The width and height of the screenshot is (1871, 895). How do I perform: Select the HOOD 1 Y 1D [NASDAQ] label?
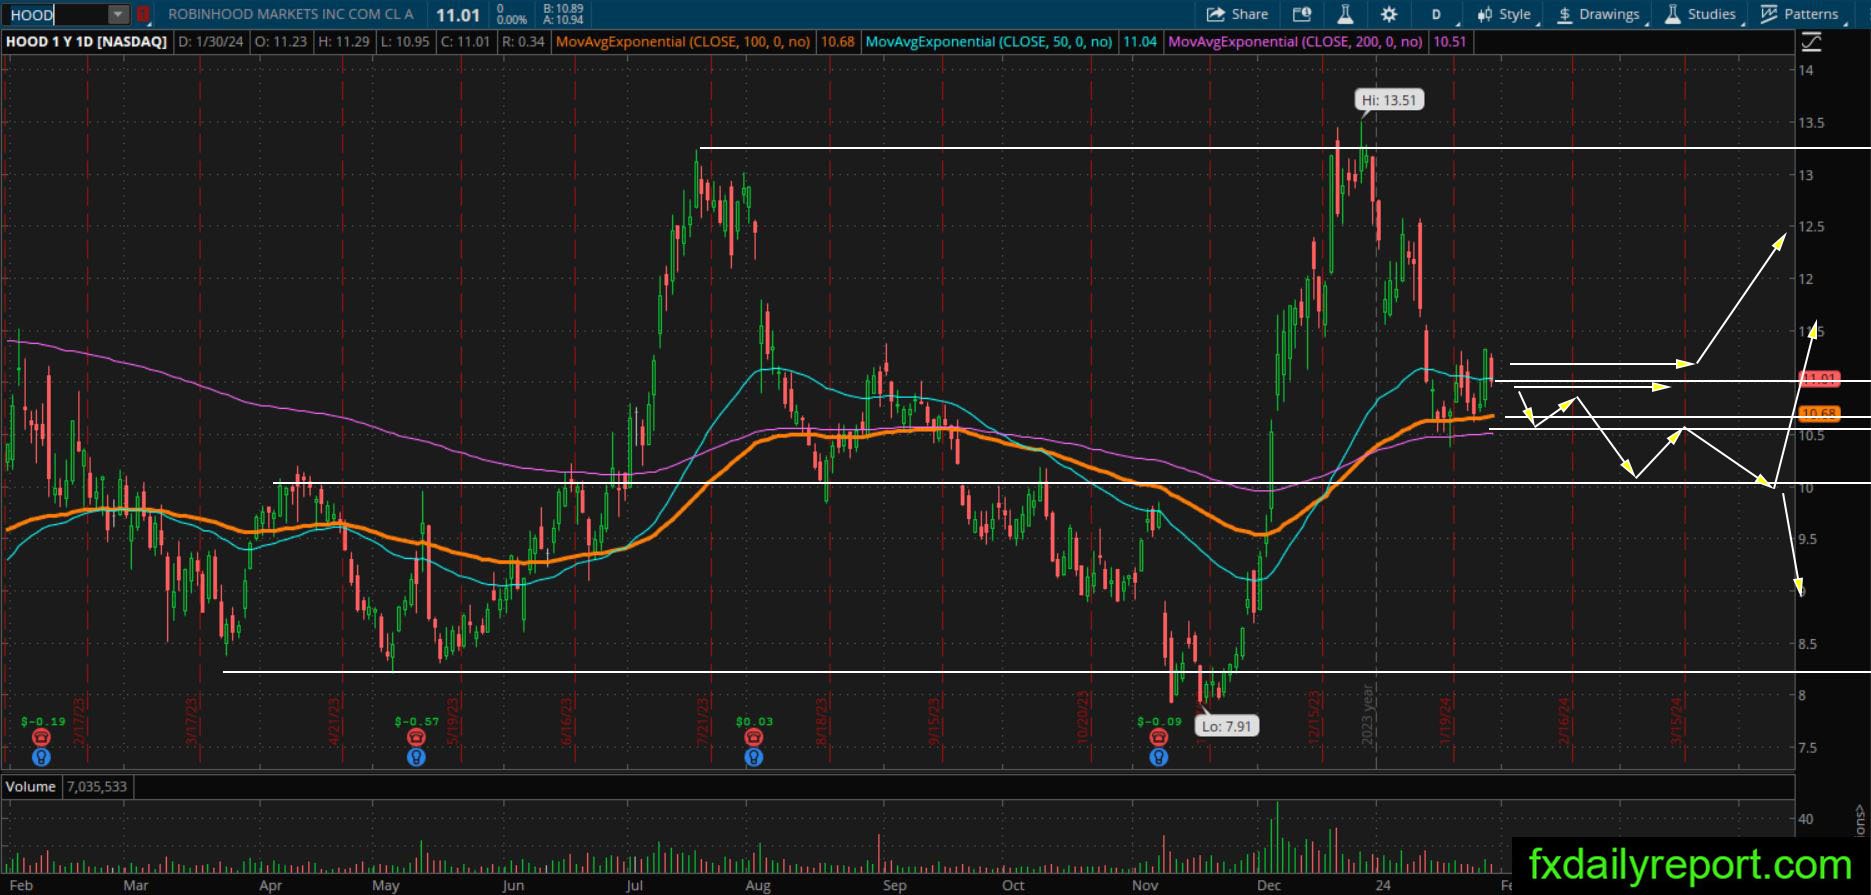[86, 42]
